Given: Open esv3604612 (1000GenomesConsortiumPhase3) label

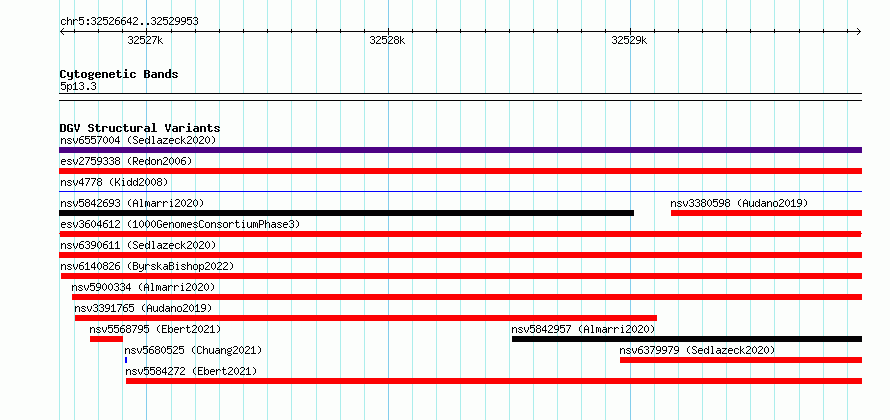Looking at the screenshot, I should click(180, 224).
